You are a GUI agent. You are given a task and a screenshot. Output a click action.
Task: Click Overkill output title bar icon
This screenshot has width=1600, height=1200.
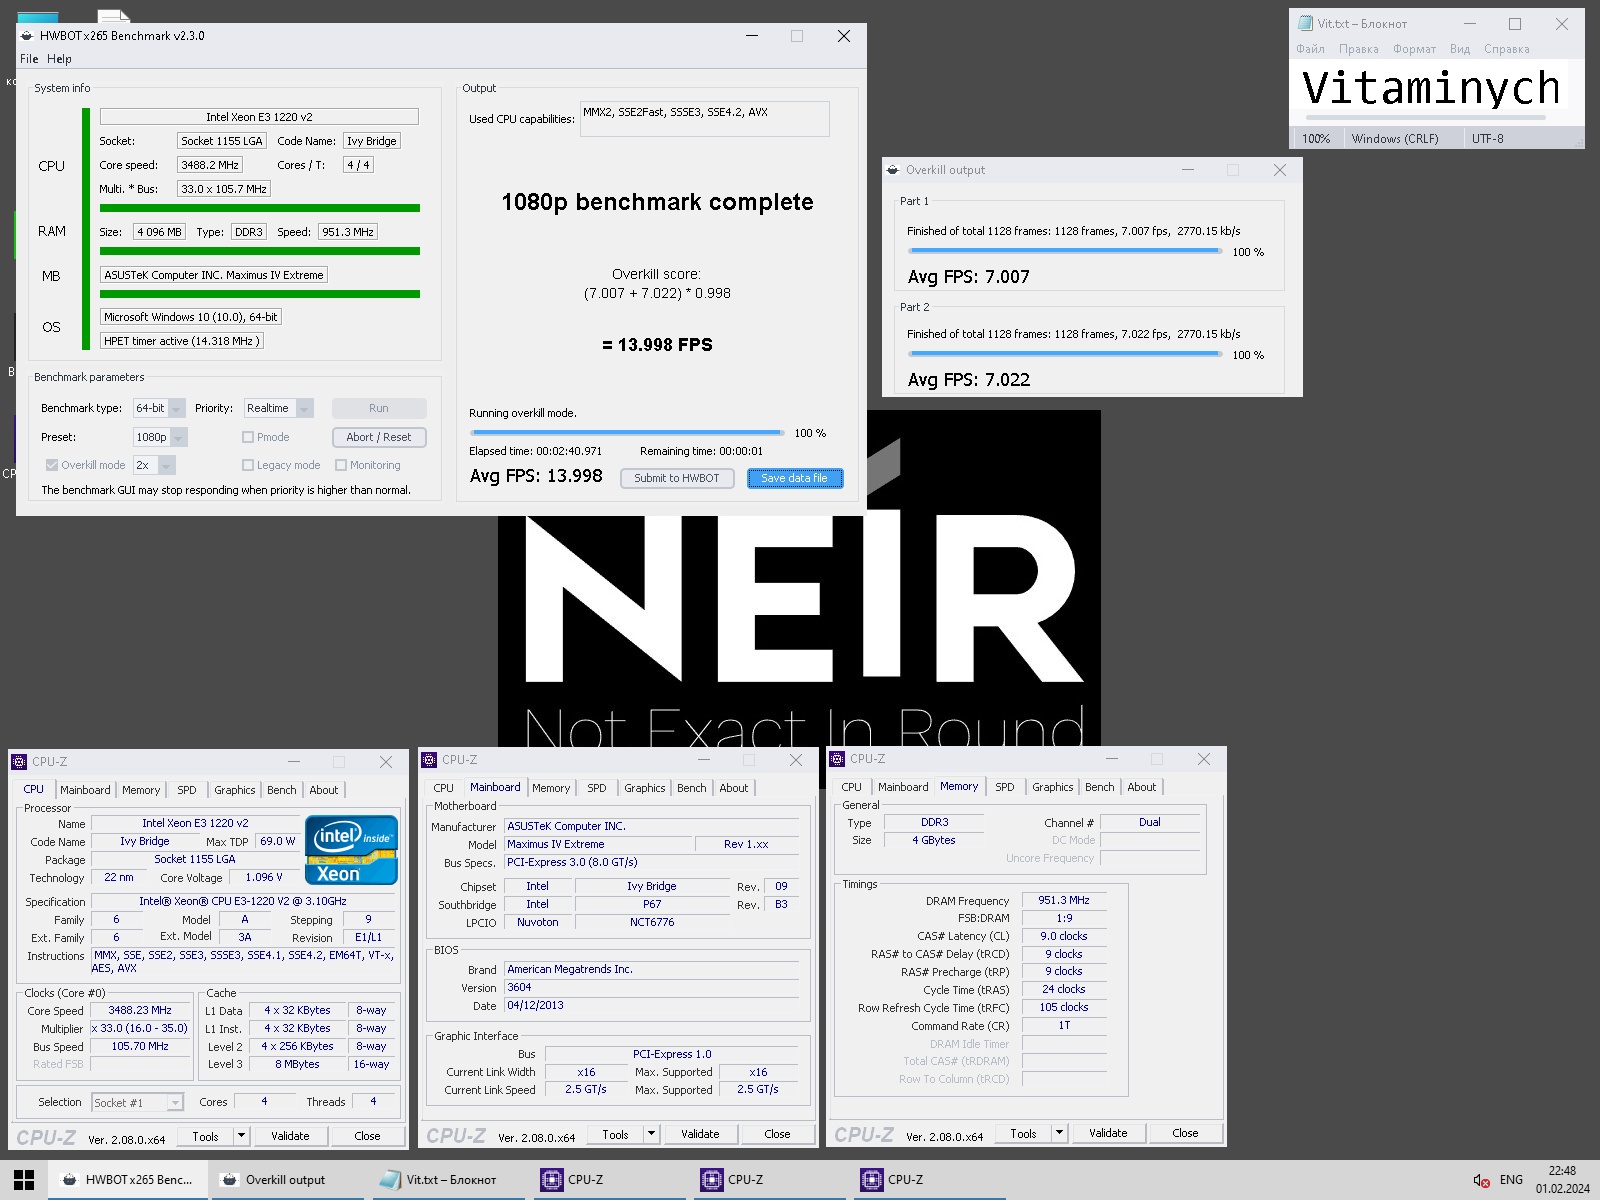point(893,170)
